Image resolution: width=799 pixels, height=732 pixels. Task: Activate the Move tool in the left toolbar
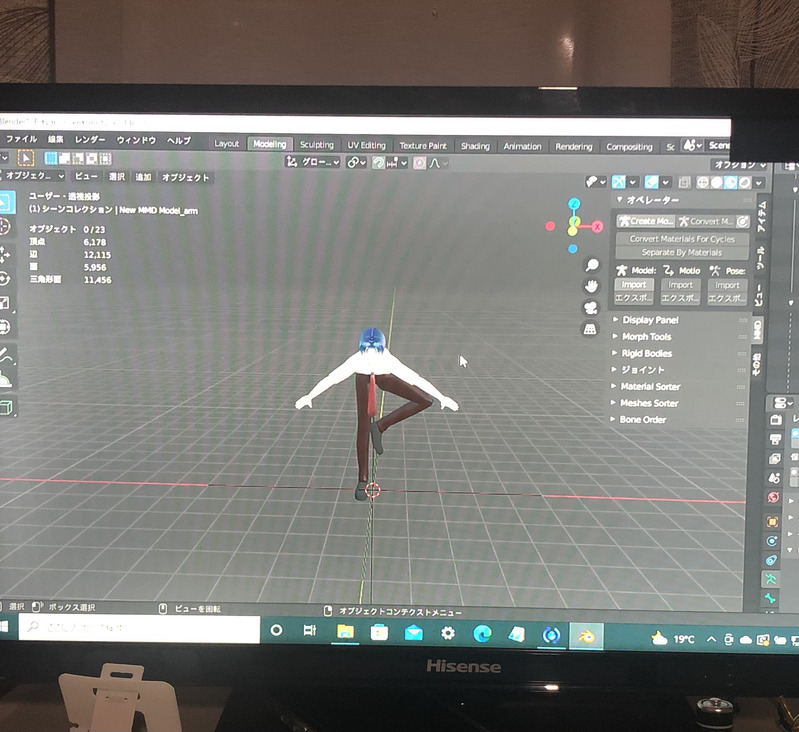point(4,254)
